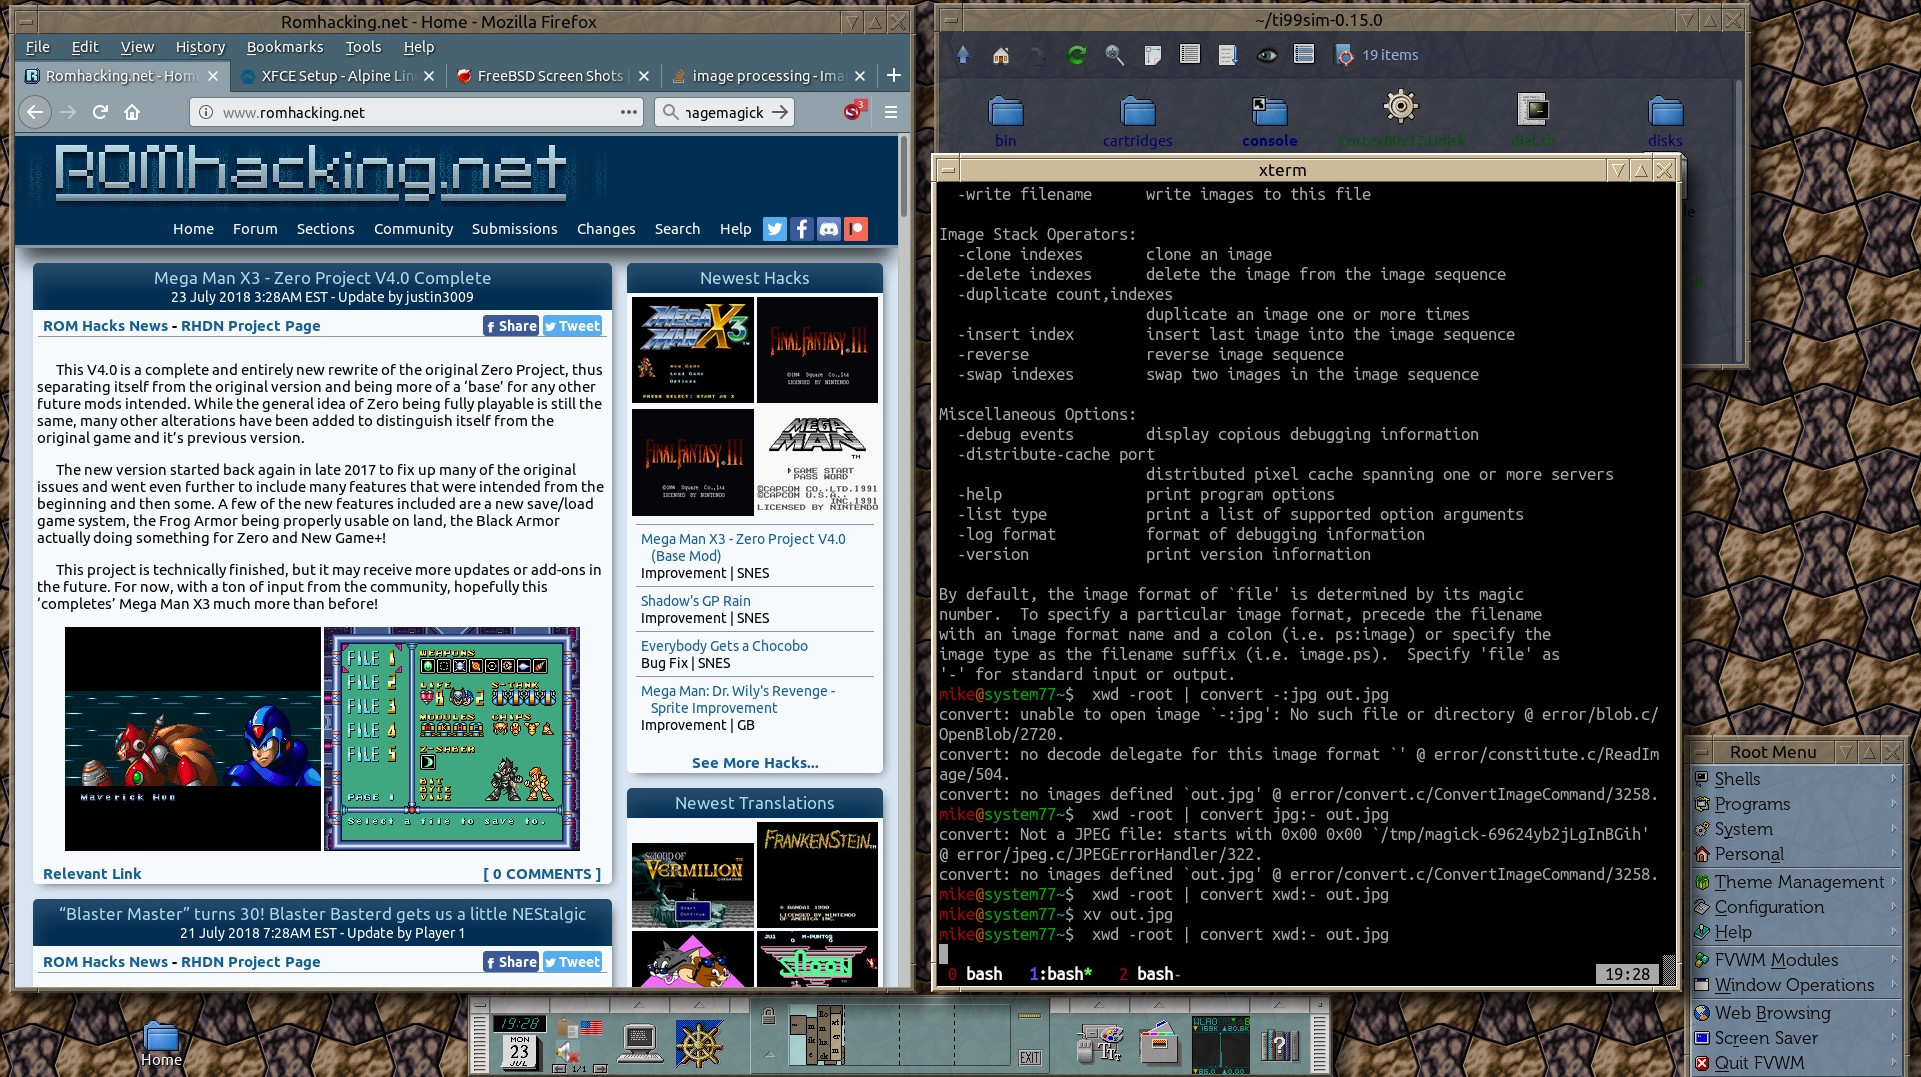Screen dimensions: 1921x1077
Task: Click the magnifier search icon in file manager
Action: click(x=1114, y=55)
